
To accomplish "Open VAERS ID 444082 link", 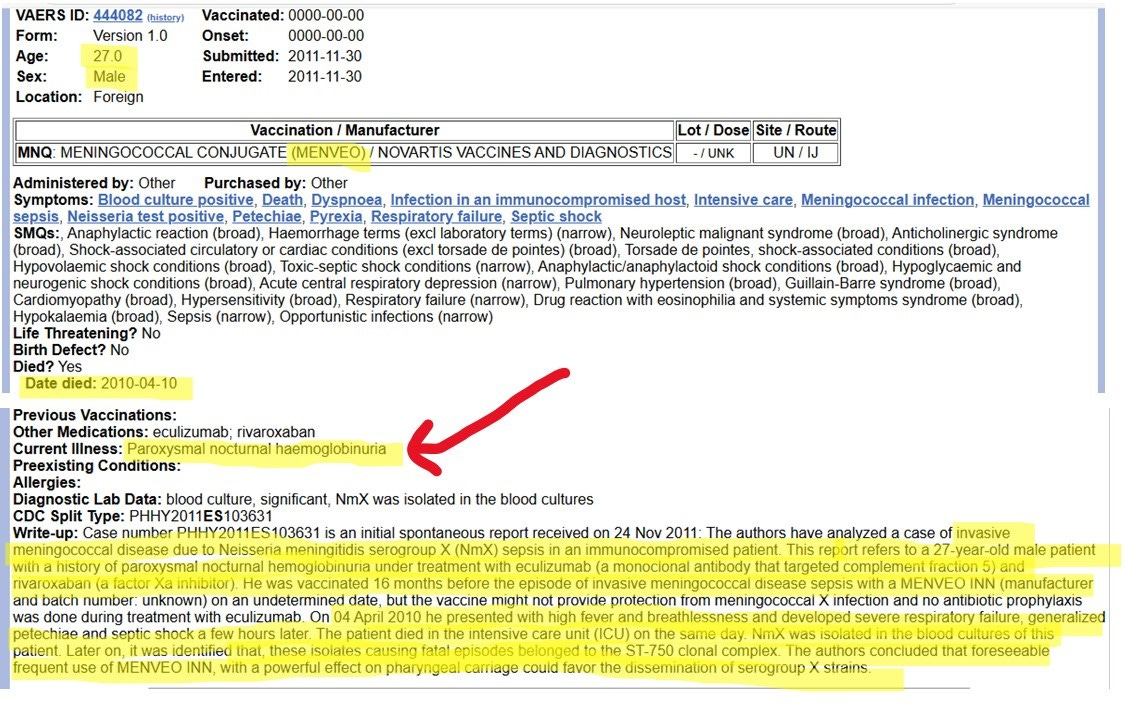I will point(118,15).
